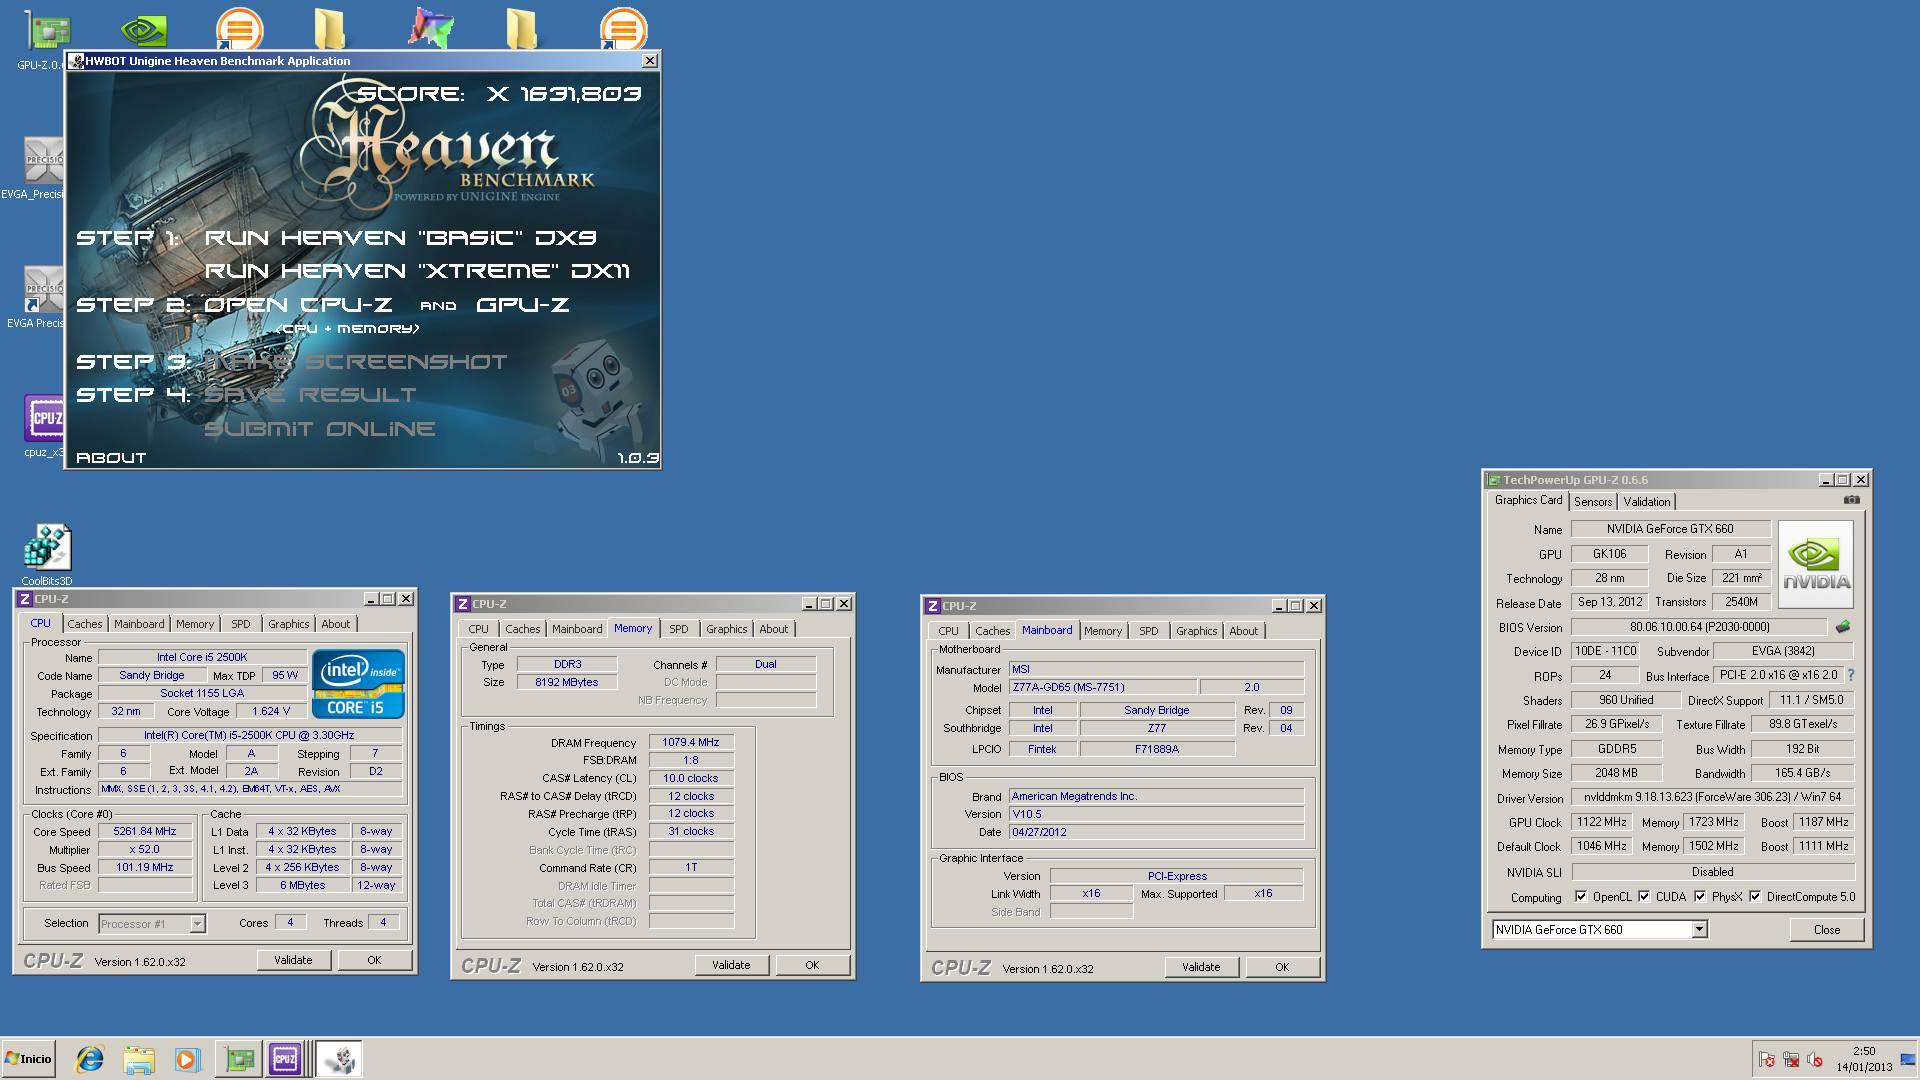This screenshot has height=1080, width=1920.
Task: Click the BIOS save chip icon in GPU-Z
Action: pyautogui.click(x=1843, y=627)
